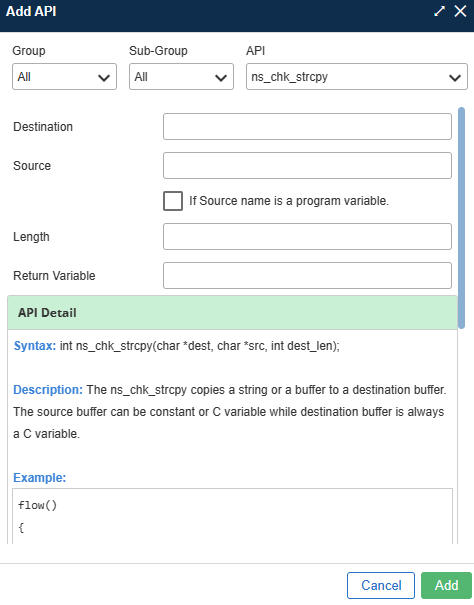The image size is (474, 605).
Task: Click the vertical scrollbar thumb
Action: (x=461, y=218)
